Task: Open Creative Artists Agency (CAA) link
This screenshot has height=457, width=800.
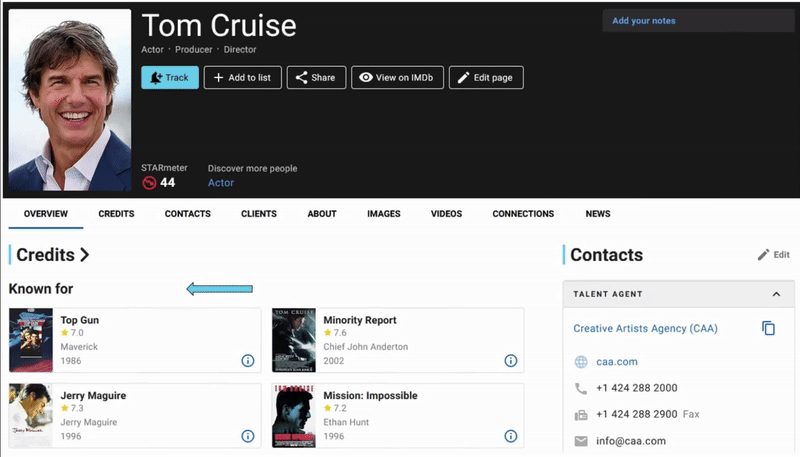Action: point(645,328)
